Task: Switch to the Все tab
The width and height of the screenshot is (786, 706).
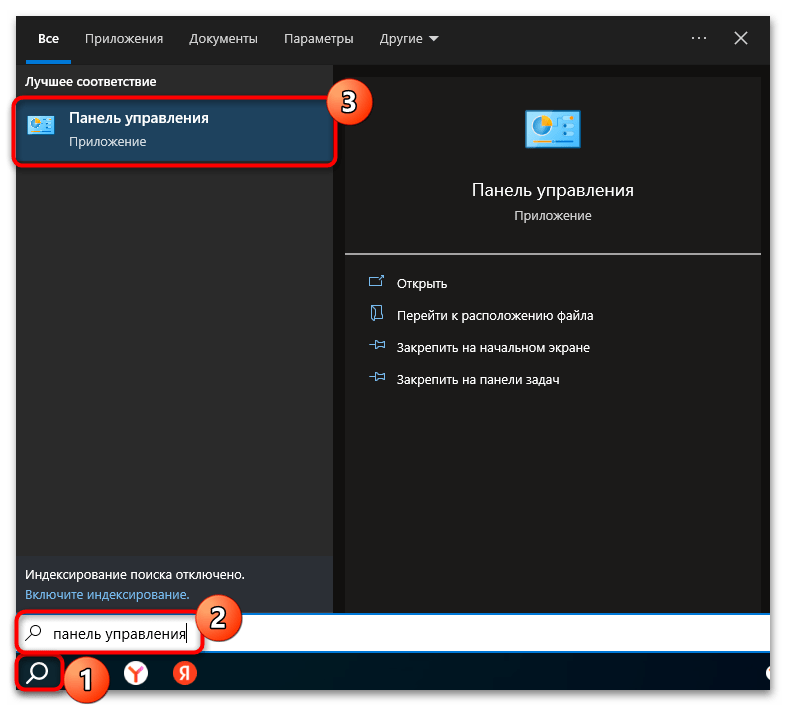Action: pos(48,39)
